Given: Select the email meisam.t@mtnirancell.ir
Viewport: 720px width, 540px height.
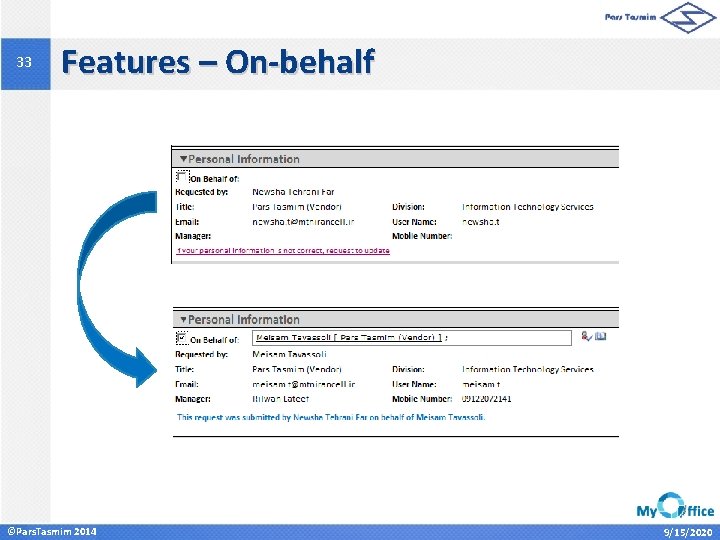Looking at the screenshot, I should [x=304, y=384].
